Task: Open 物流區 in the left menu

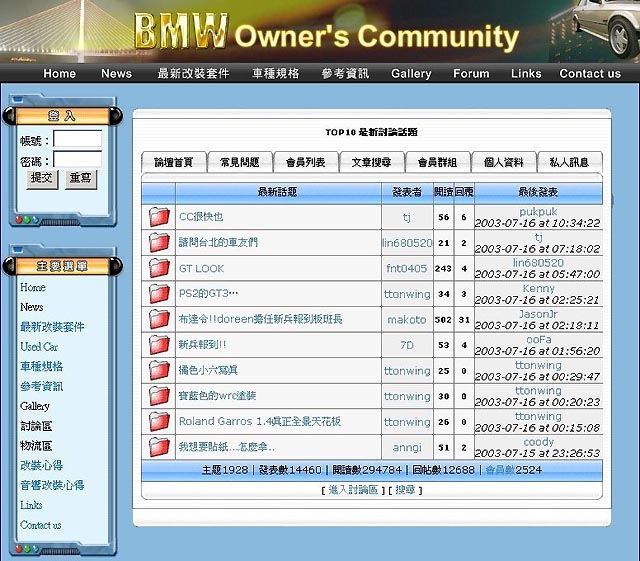Action: tap(36, 445)
